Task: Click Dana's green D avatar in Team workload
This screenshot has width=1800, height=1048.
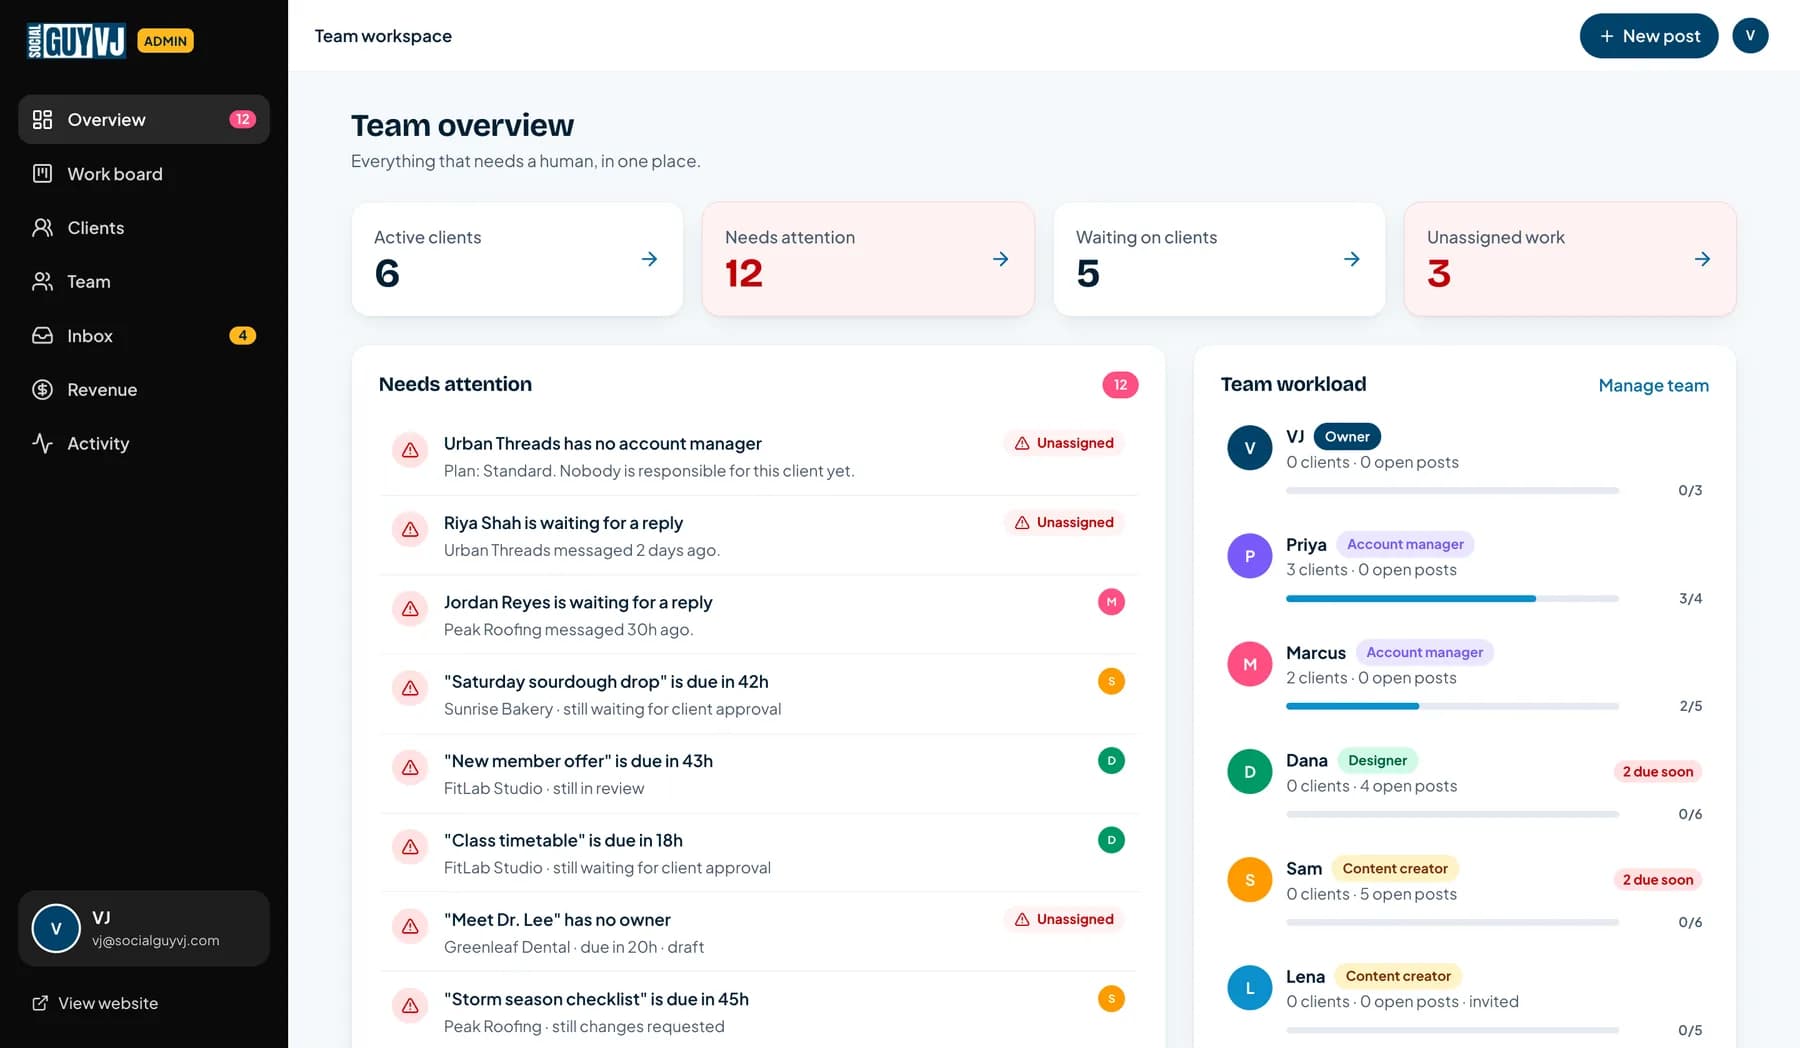Action: tap(1249, 772)
